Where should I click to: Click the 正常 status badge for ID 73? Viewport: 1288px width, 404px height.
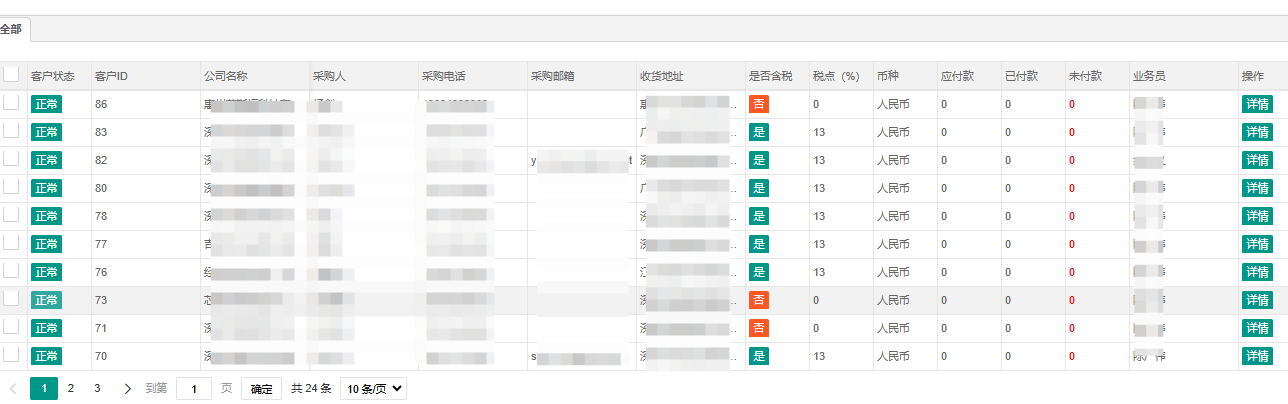point(46,300)
